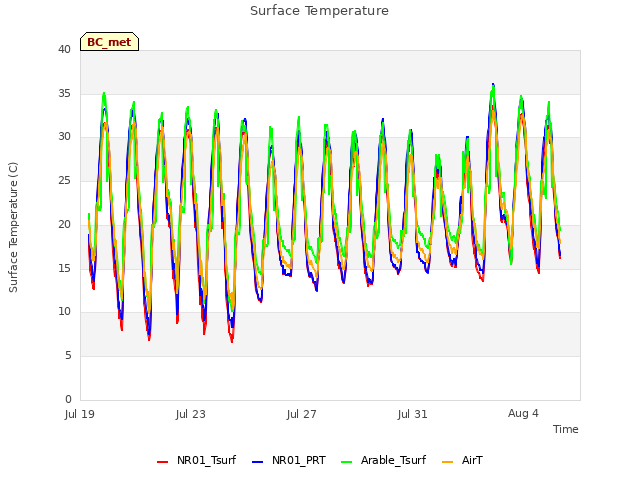Click the Jul 23 x-axis tick label
Image resolution: width=640 pixels, height=480 pixels.
coord(191,414)
